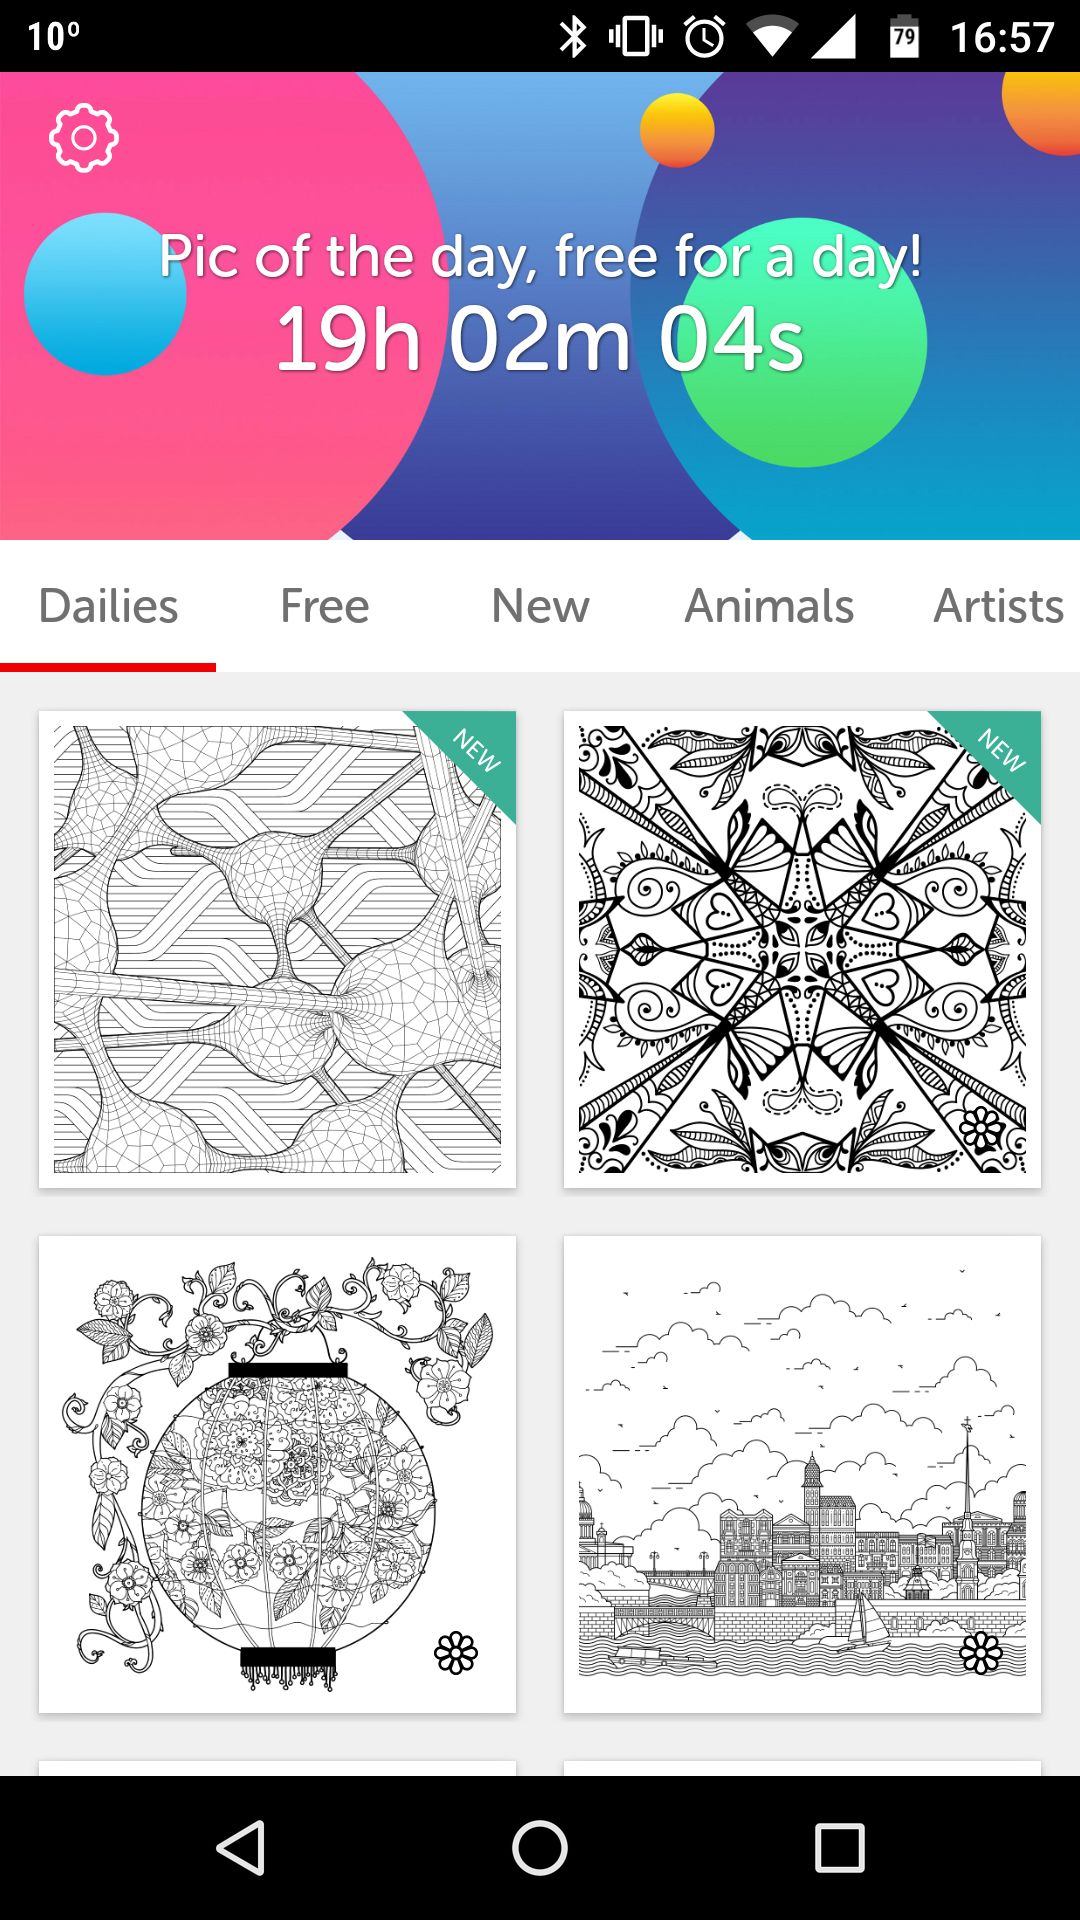Screen dimensions: 1080x1920
Task: Select the Dailies tab
Action: pos(108,606)
